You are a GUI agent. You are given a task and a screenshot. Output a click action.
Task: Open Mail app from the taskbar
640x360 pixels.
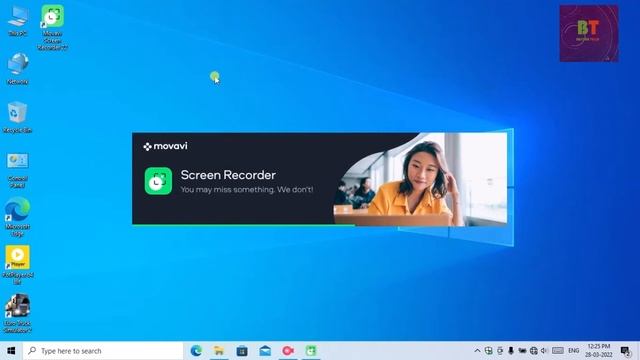[x=265, y=351]
